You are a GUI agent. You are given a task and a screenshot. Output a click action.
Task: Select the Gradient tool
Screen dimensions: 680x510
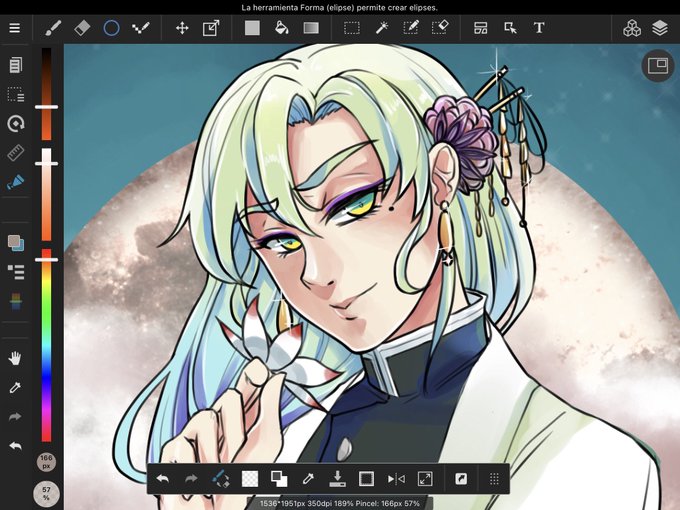click(311, 28)
